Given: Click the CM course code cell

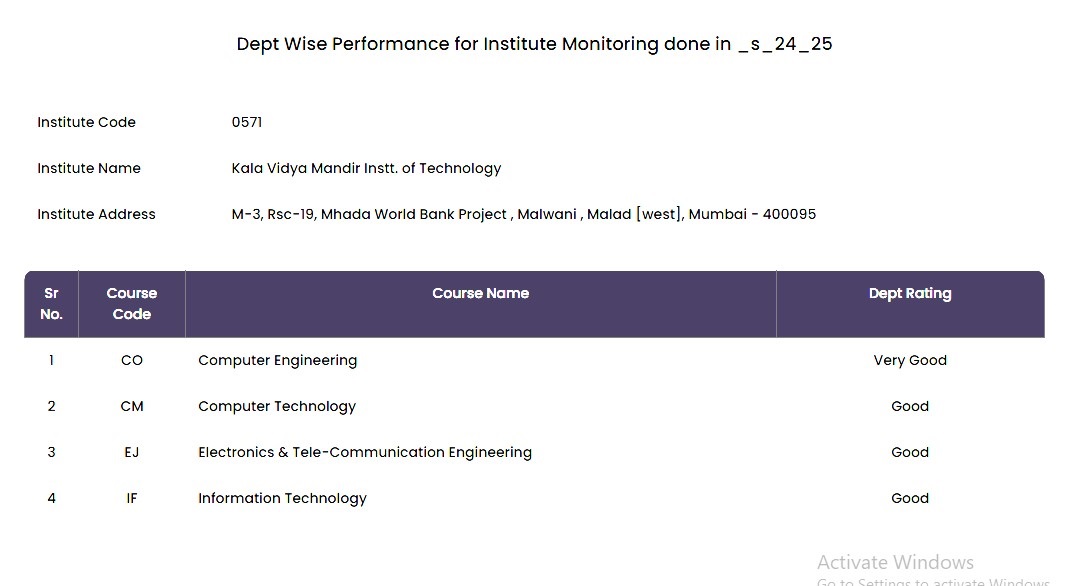Looking at the screenshot, I should point(132,406).
